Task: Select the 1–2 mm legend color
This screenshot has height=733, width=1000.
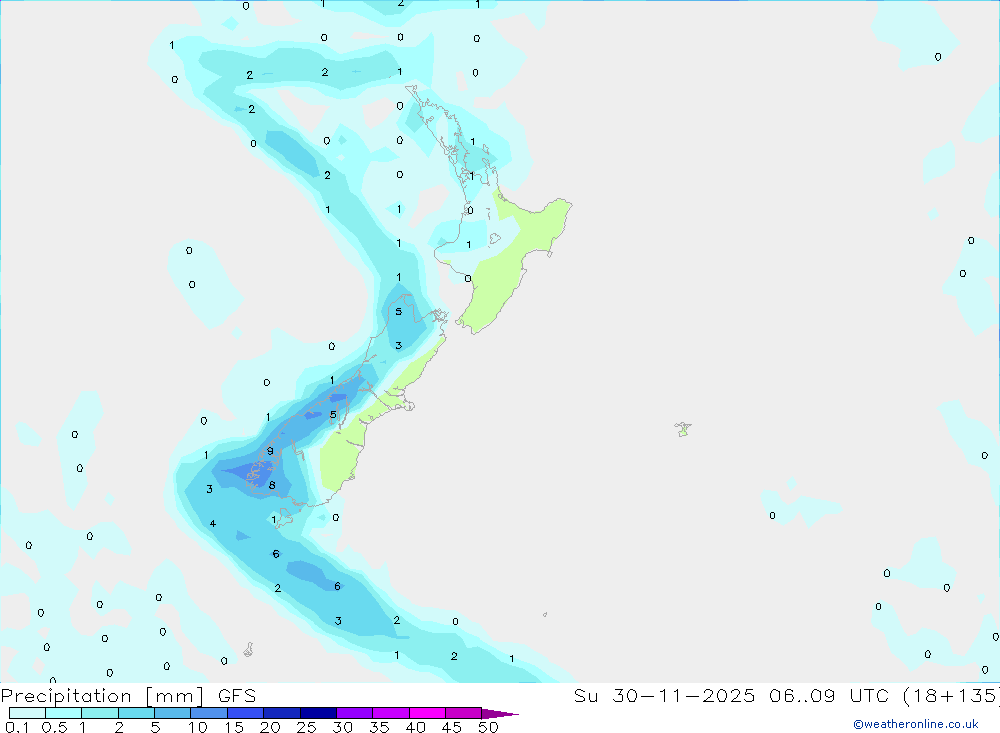Action: (99, 713)
